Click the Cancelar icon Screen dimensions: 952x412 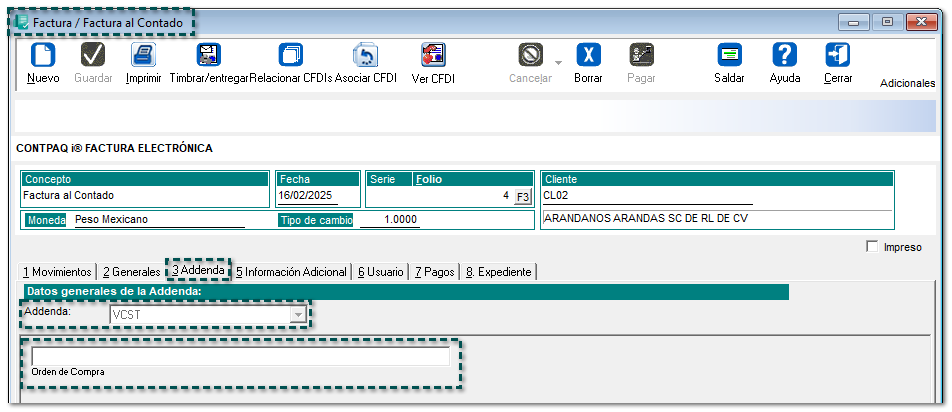531,55
